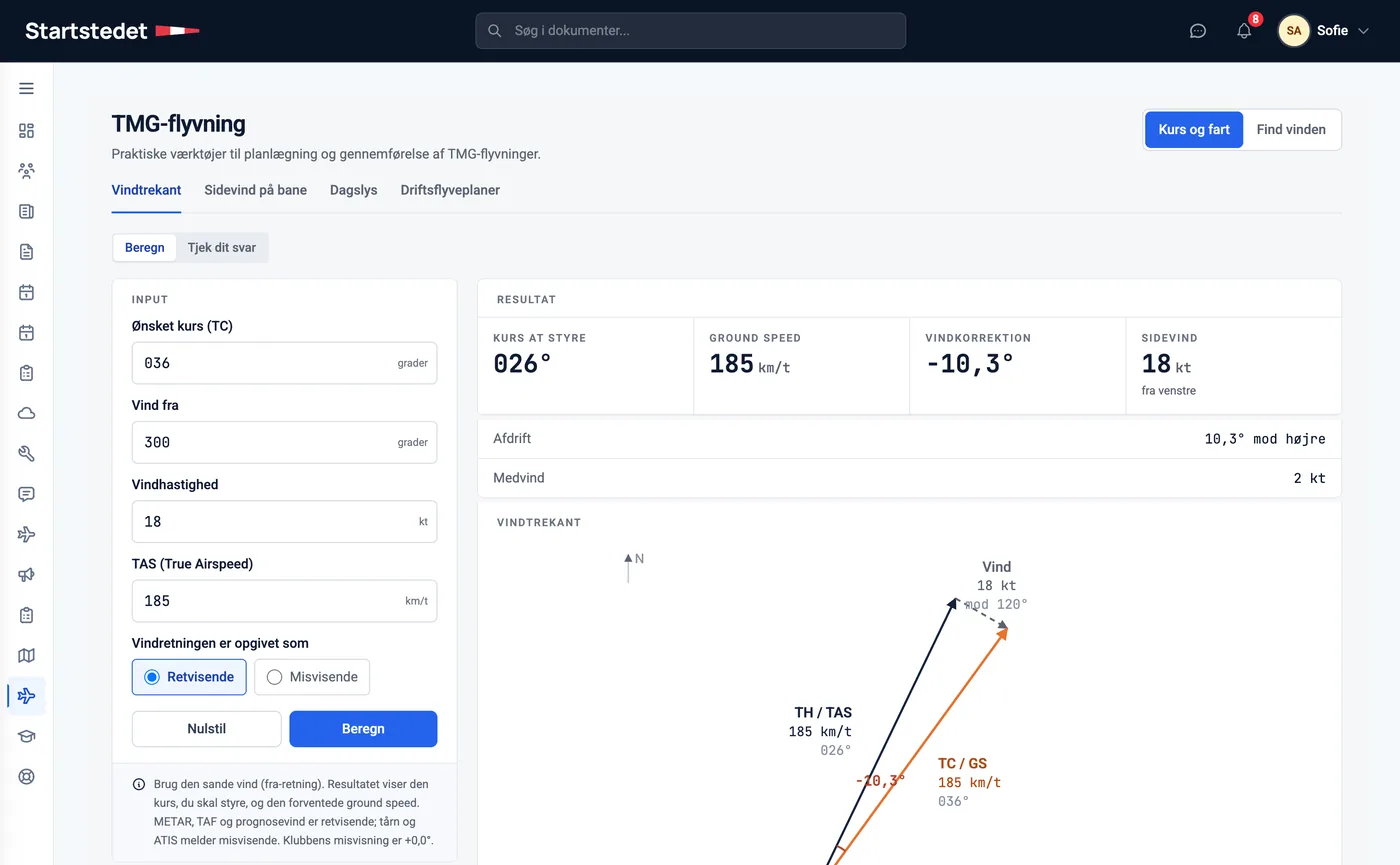1400x865 pixels.
Task: Focus the Vindhastighed input field
Action: point(284,522)
